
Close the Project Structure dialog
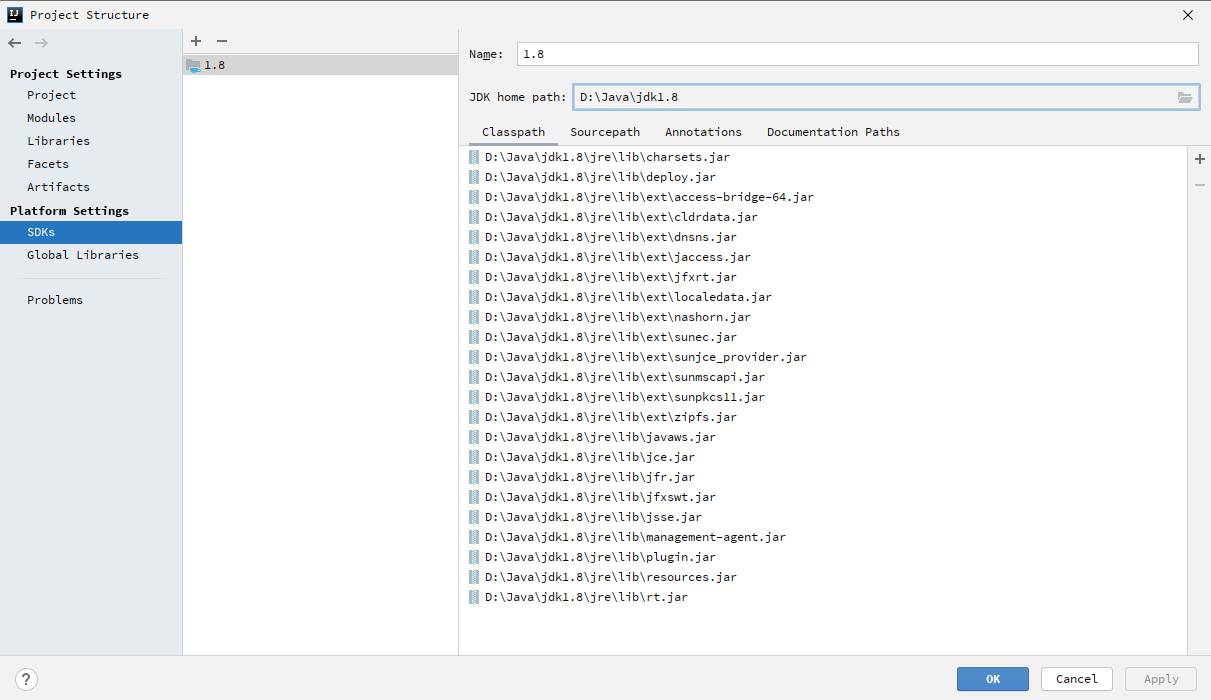click(x=1188, y=15)
